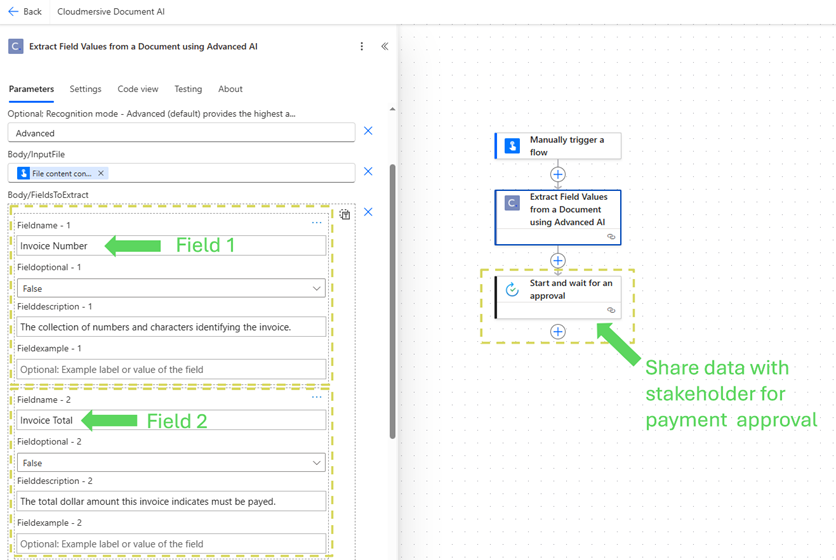Click connection link icon on approval card
This screenshot has height=560, width=836.
pos(611,310)
